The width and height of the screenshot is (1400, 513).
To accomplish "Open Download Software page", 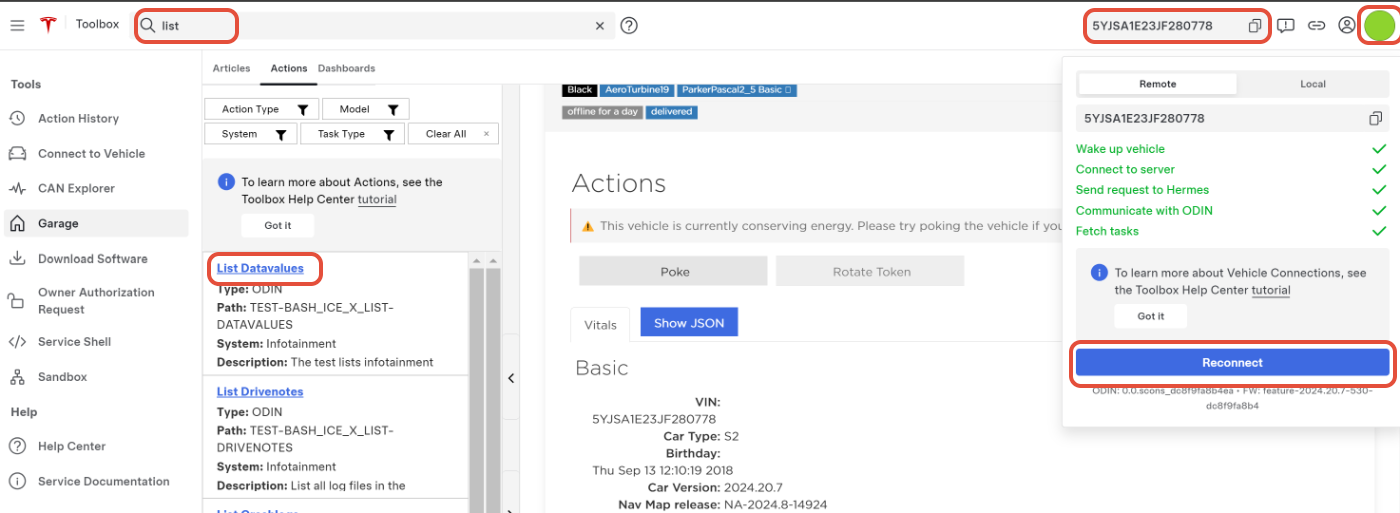I will point(92,258).
